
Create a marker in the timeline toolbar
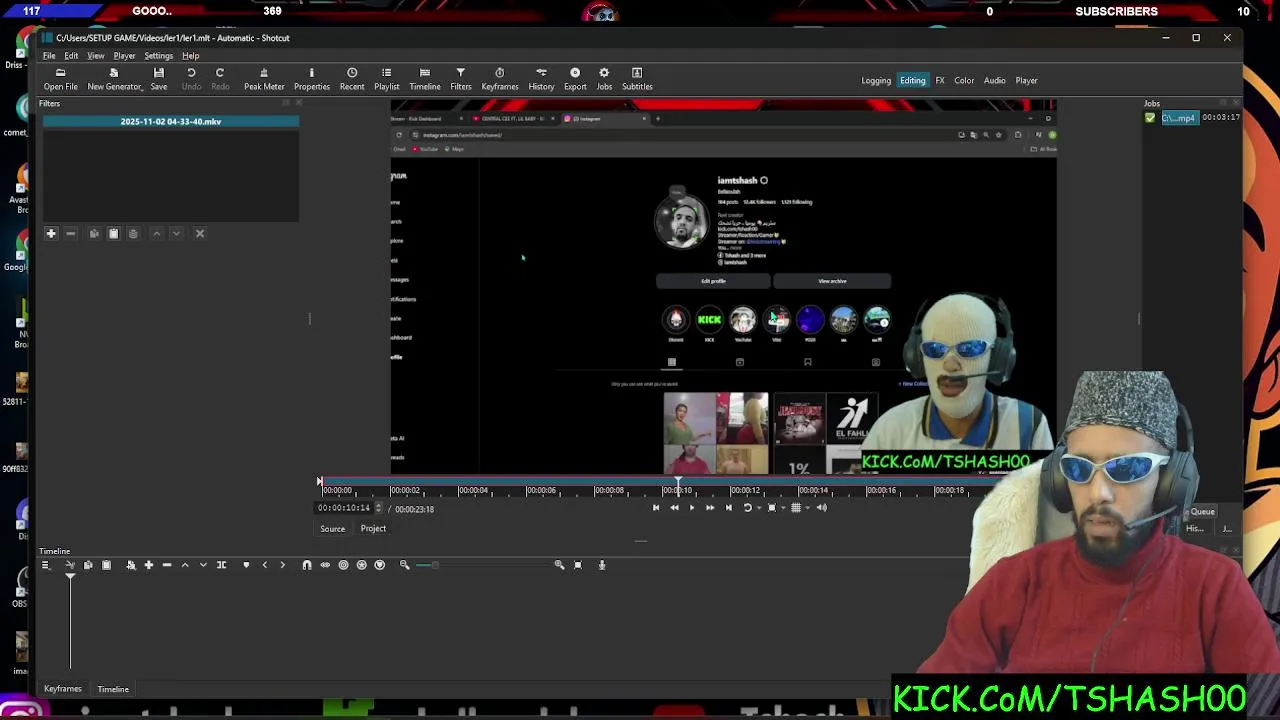[x=246, y=565]
